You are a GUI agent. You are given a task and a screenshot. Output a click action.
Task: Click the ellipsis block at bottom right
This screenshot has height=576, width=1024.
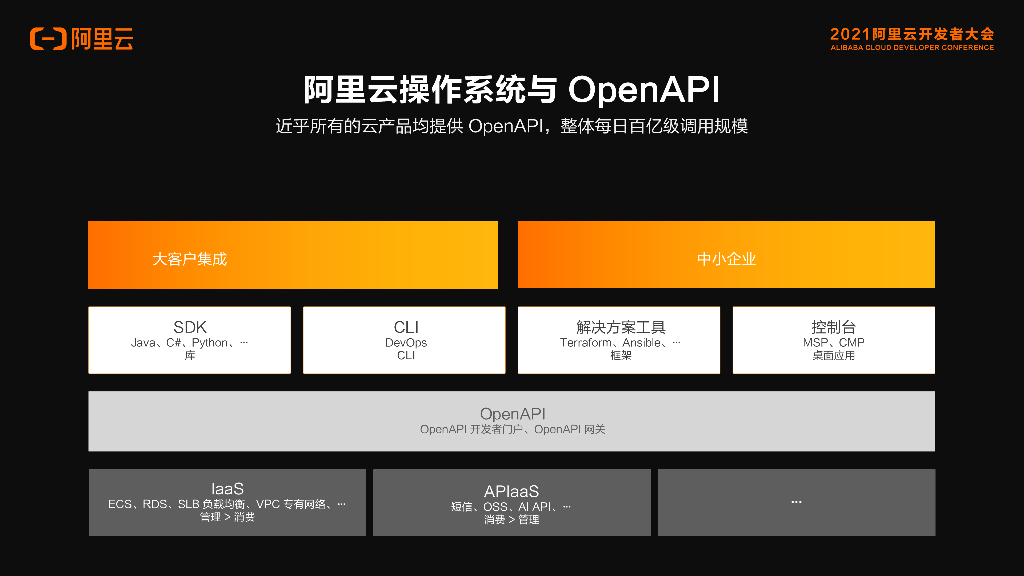(797, 502)
